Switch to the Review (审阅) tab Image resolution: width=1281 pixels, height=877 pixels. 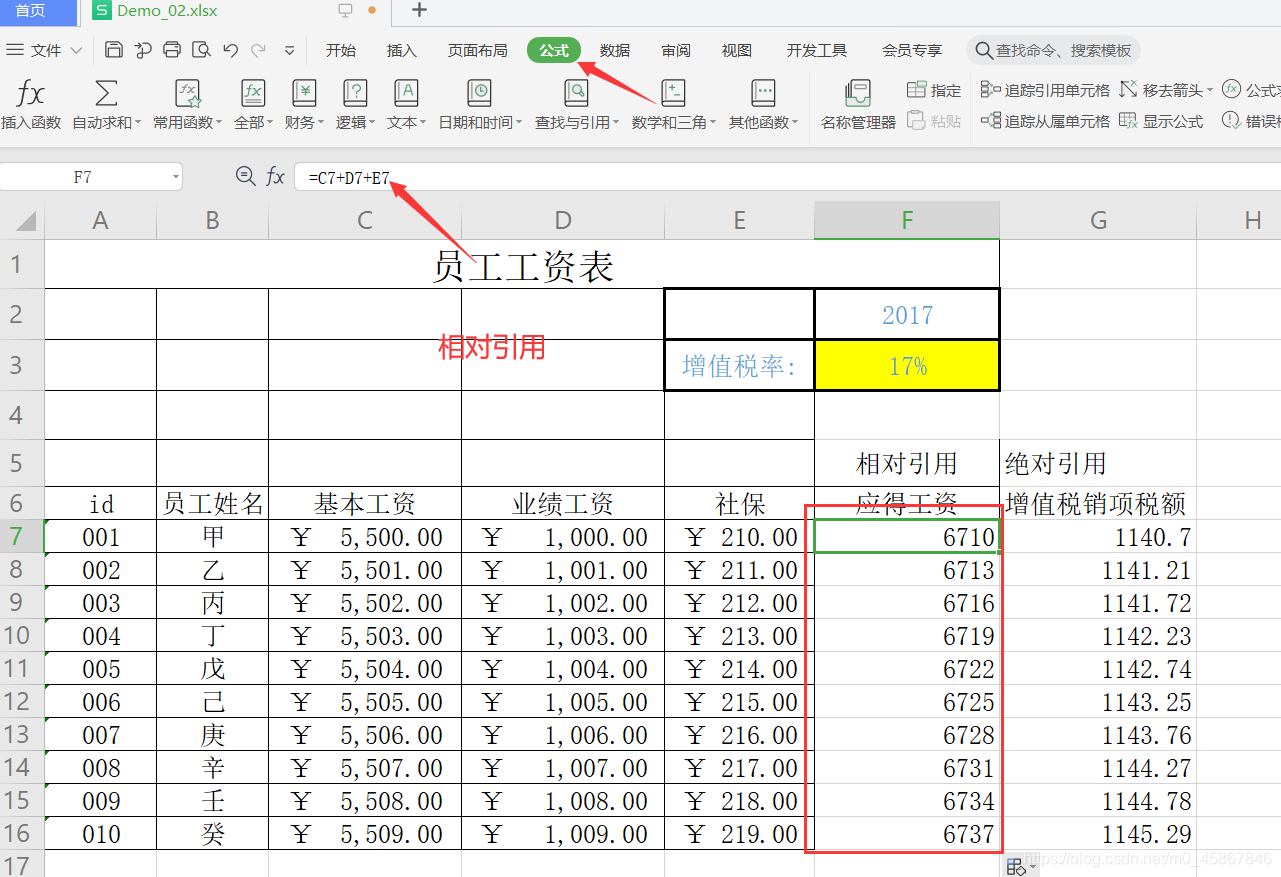(x=676, y=50)
